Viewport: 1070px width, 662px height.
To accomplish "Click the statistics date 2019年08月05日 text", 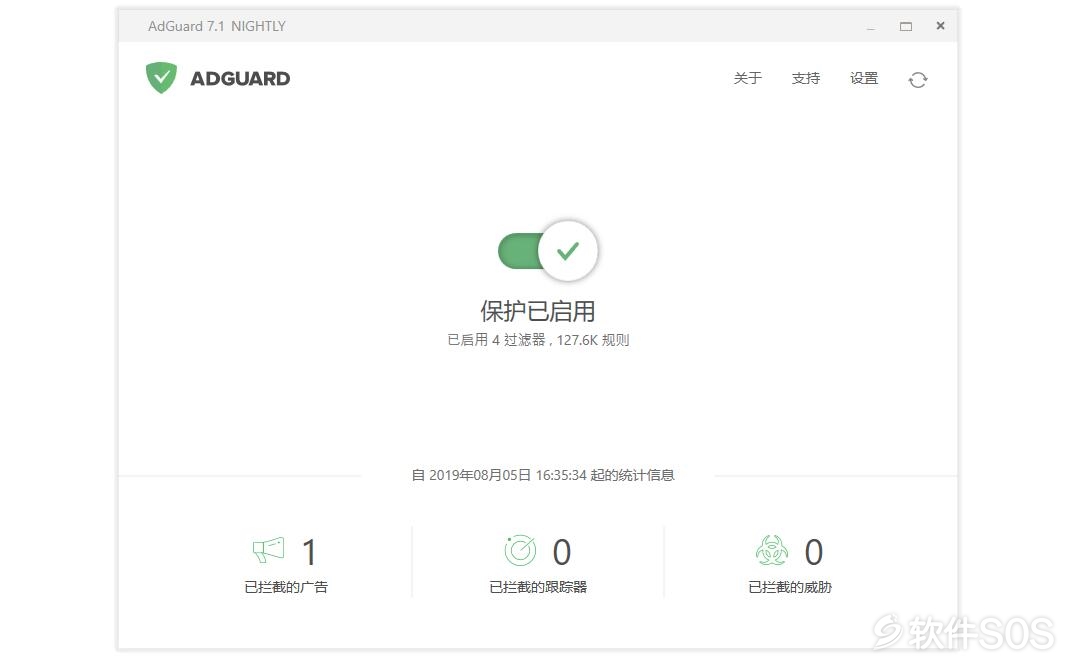I will point(480,475).
